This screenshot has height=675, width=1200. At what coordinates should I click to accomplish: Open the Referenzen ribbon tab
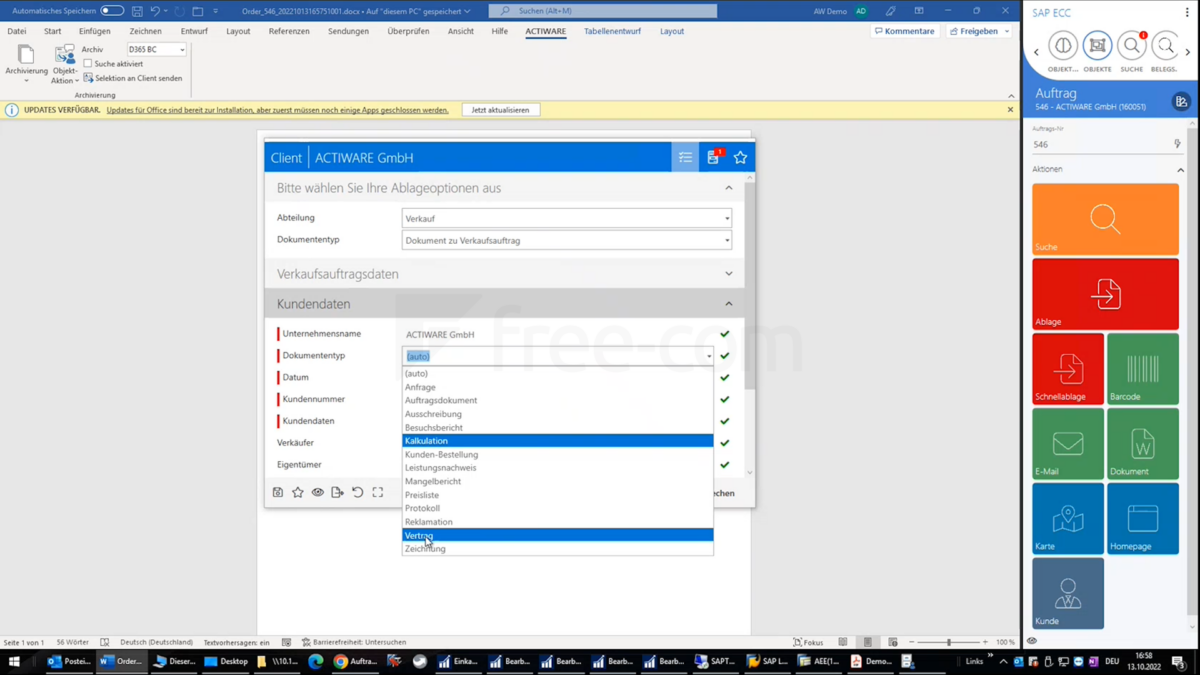[x=288, y=31]
